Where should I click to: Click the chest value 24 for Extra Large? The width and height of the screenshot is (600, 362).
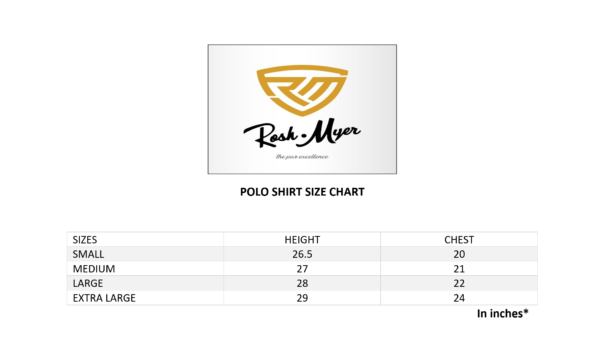tap(459, 298)
